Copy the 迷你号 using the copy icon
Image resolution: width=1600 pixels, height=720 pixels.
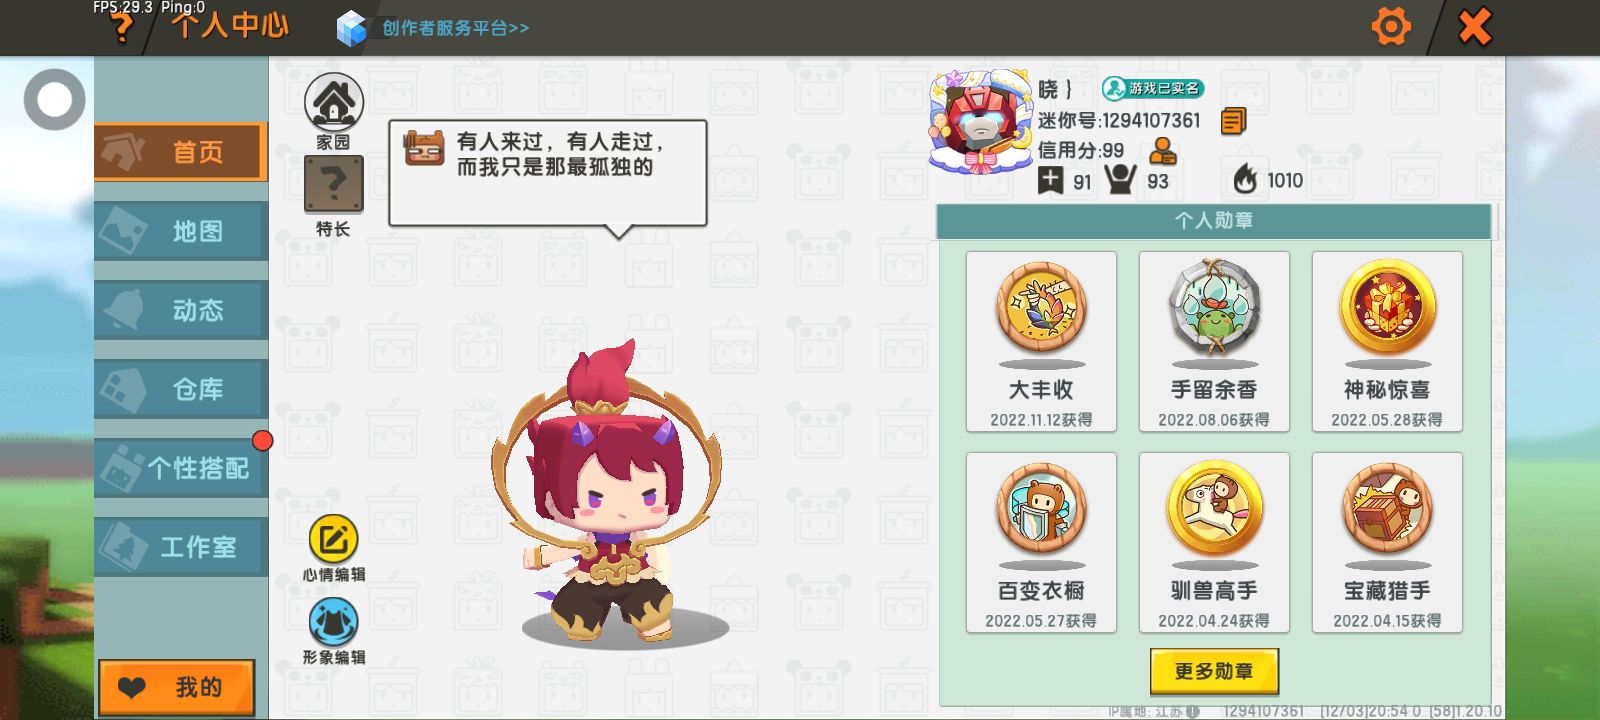tap(1234, 121)
